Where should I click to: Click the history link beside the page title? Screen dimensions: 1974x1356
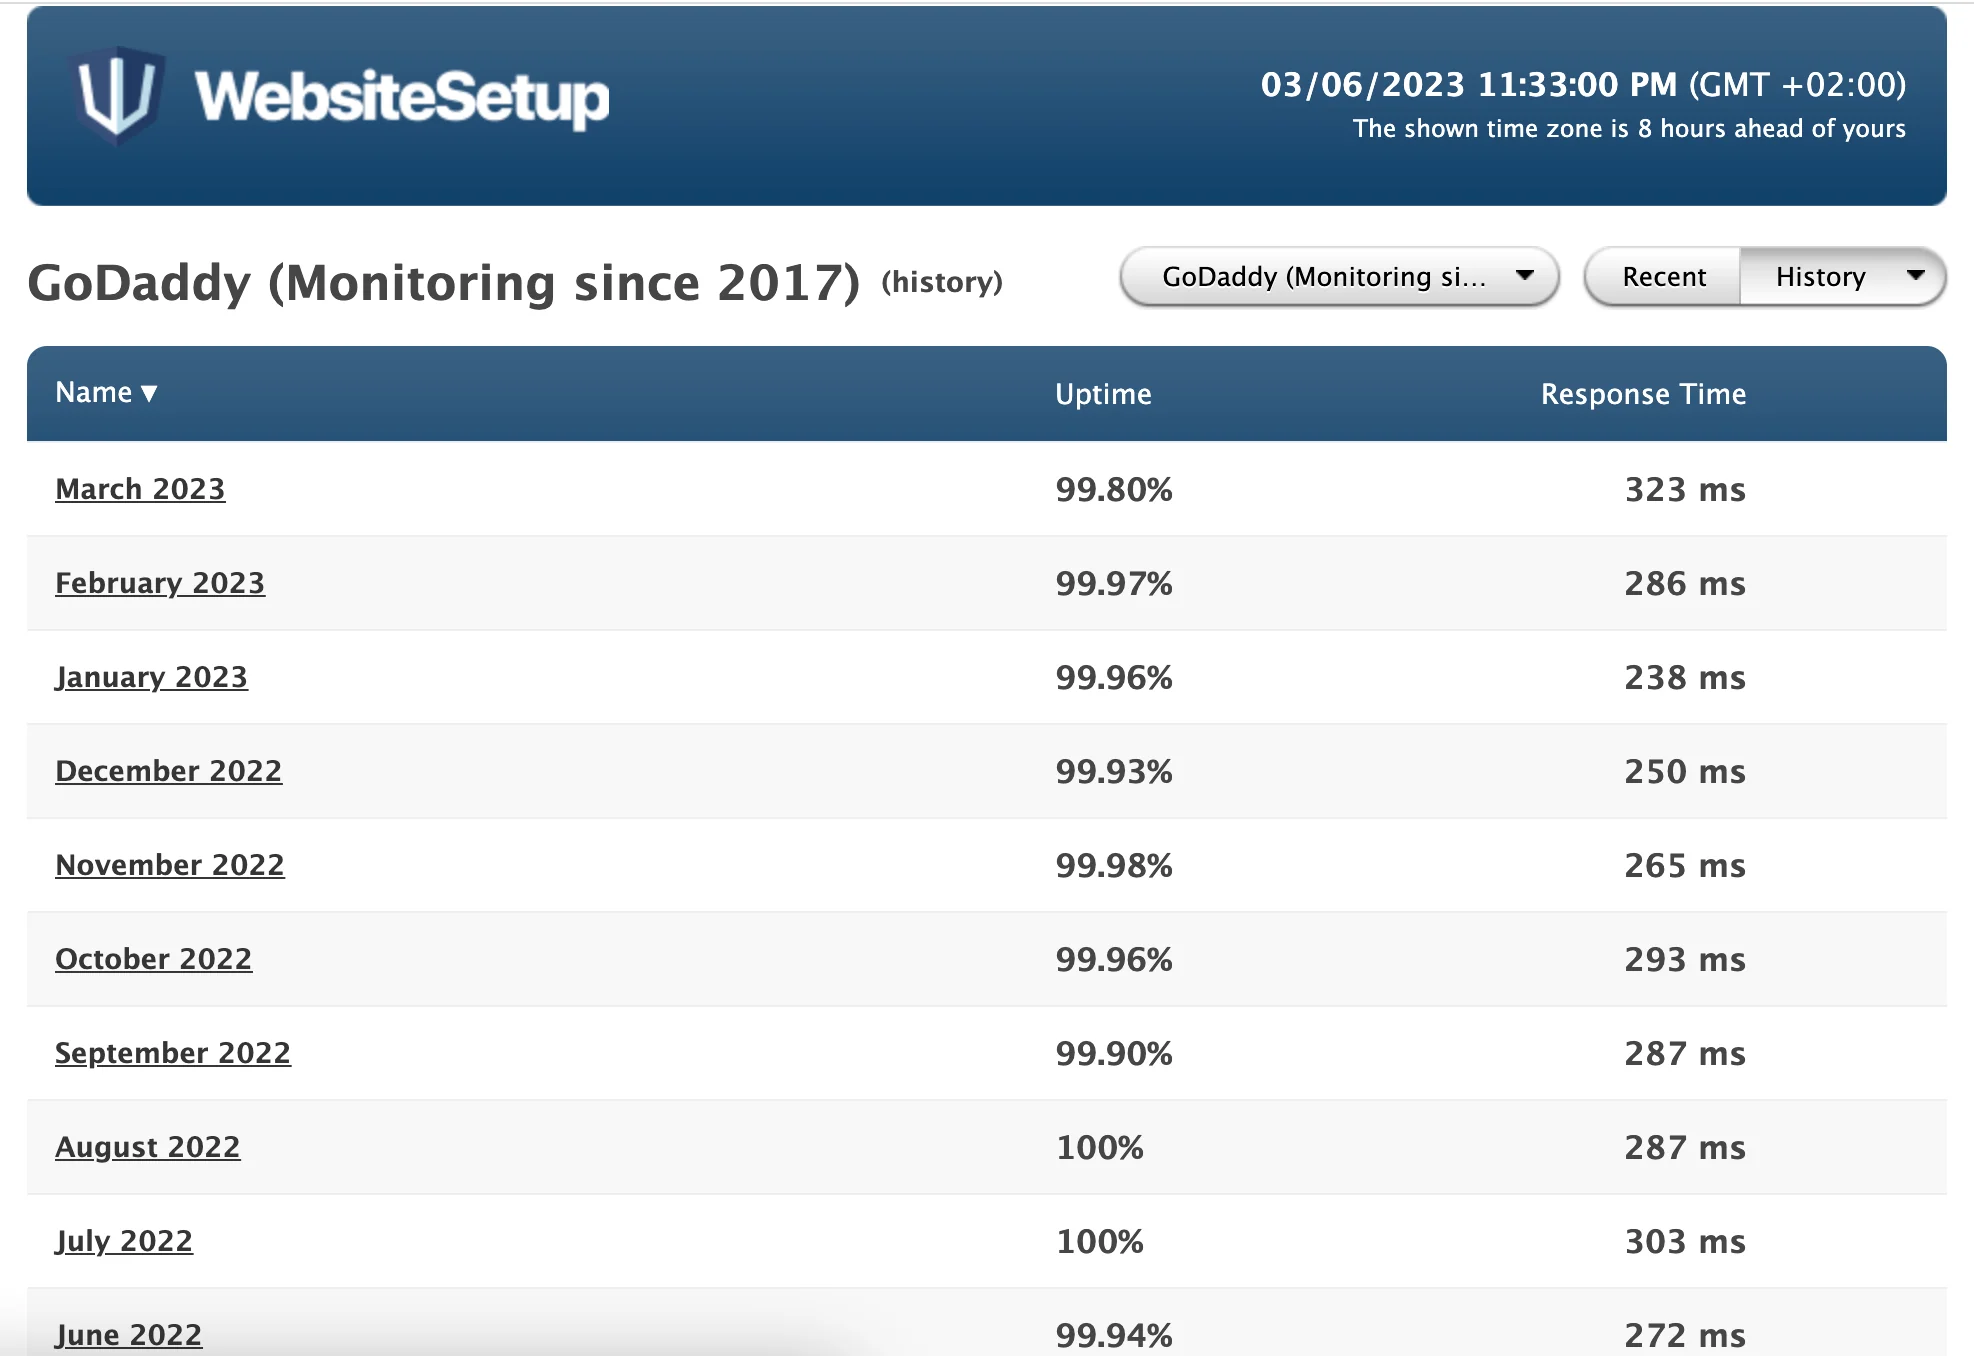coord(942,283)
